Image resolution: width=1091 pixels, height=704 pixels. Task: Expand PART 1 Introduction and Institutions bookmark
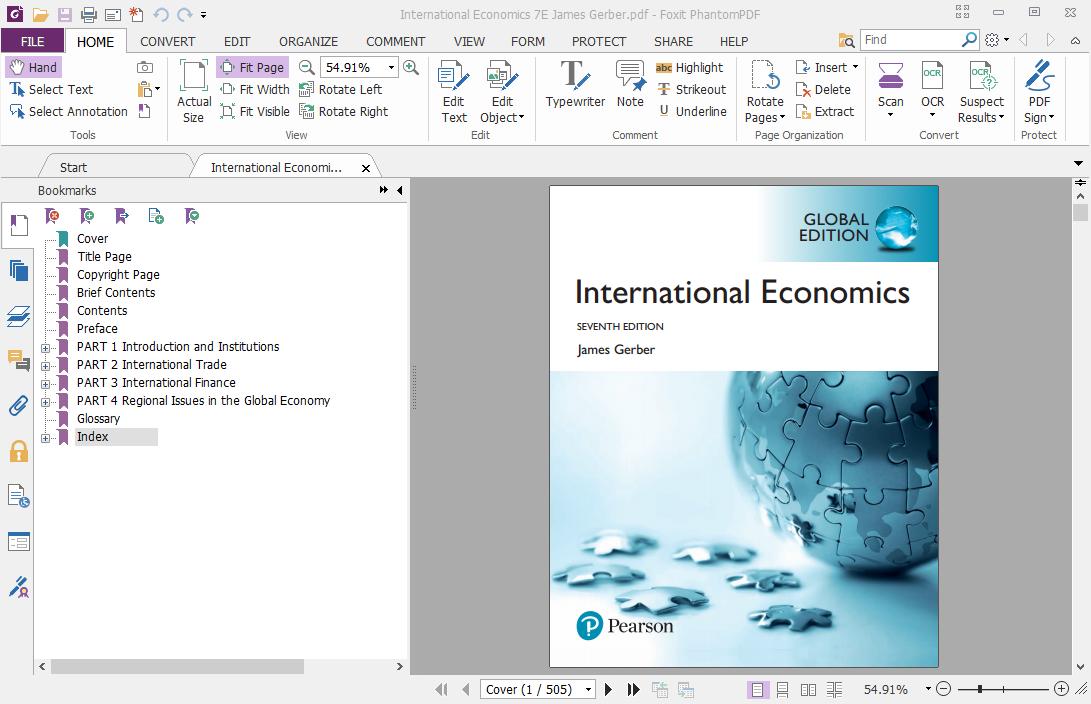point(45,348)
